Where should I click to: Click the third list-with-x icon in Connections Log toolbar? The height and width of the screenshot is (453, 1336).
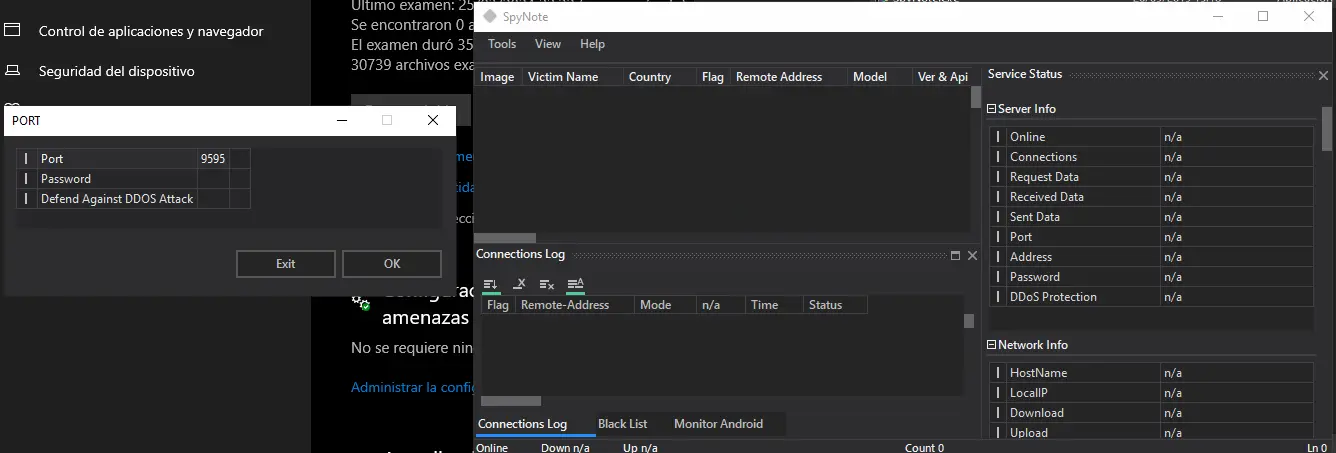click(547, 284)
